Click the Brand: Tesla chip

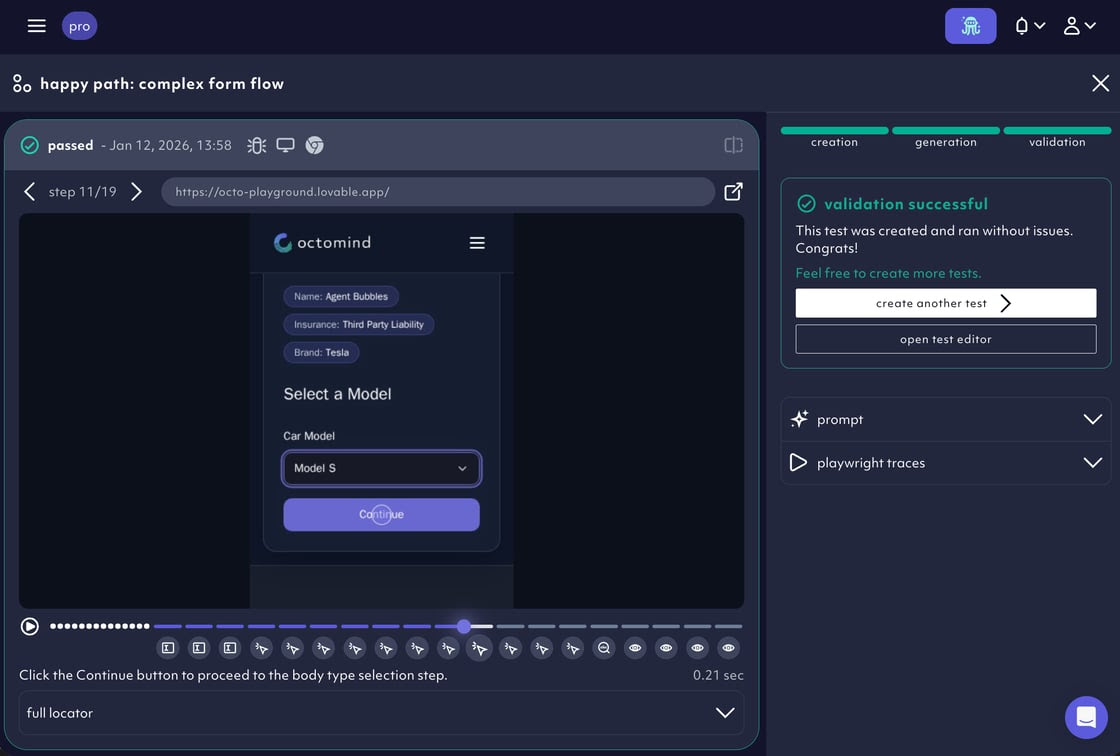click(321, 352)
